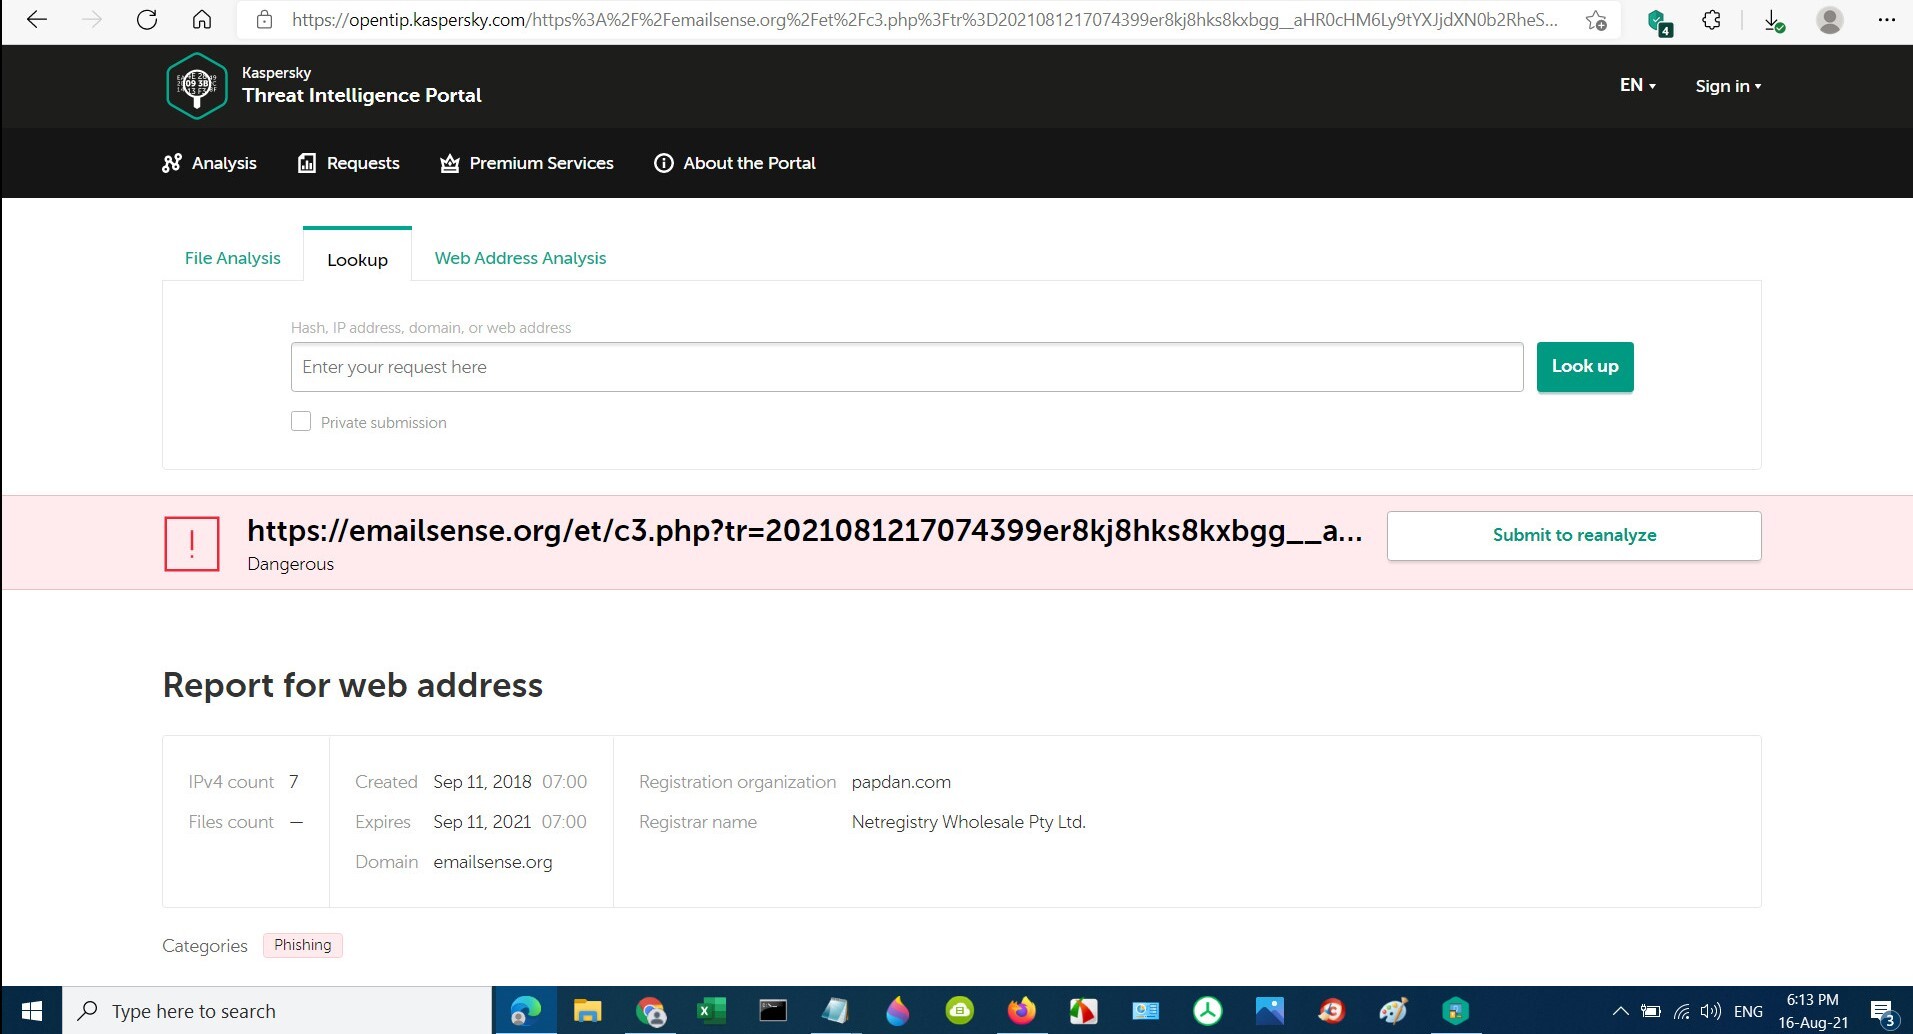Screen dimensions: 1913x1034
Task: Open the browser Downloads icon
Action: 1774,21
